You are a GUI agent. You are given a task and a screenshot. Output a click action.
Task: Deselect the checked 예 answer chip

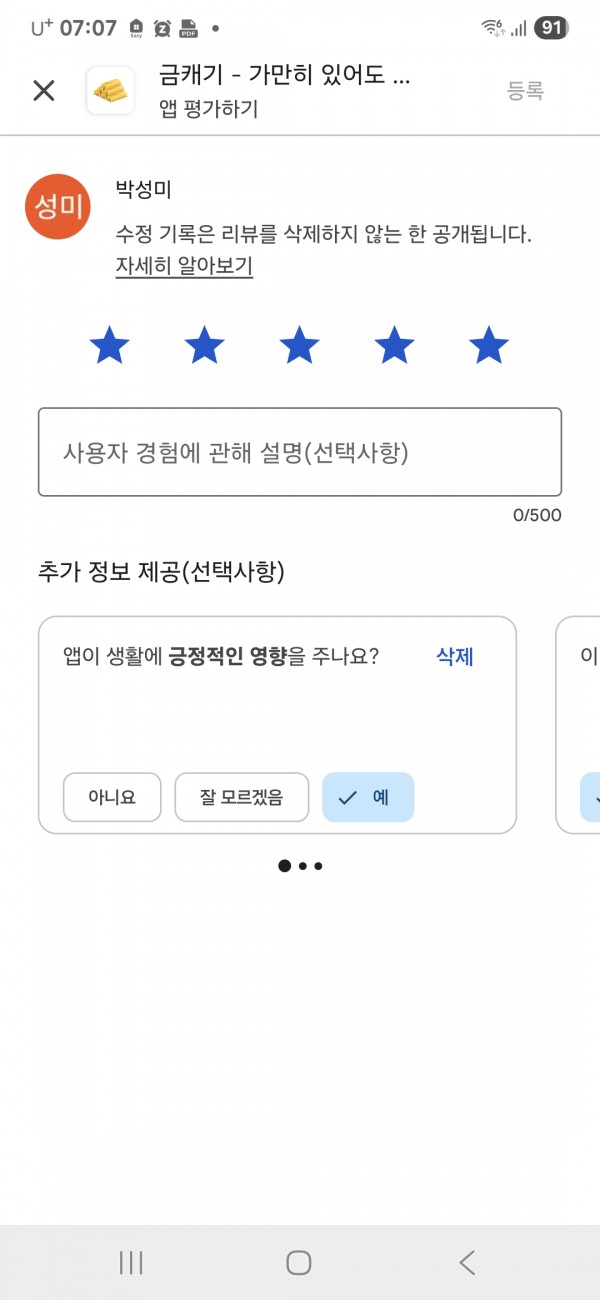[368, 797]
